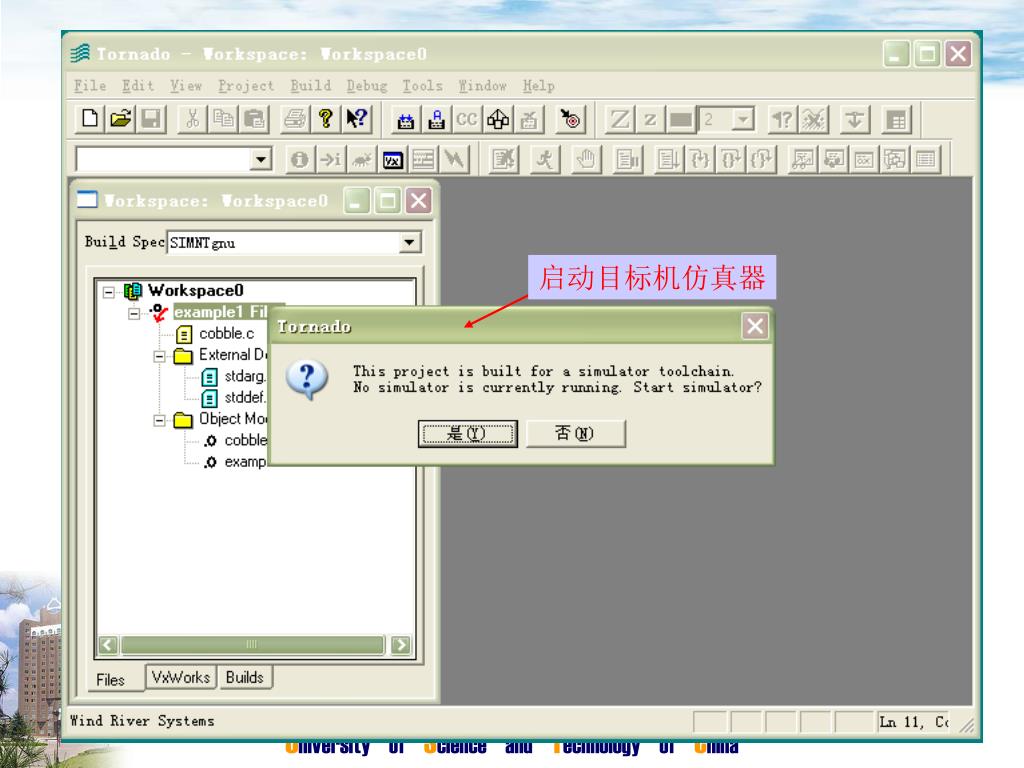The width and height of the screenshot is (1024, 768).
Task: Open the Project menu
Action: (246, 86)
